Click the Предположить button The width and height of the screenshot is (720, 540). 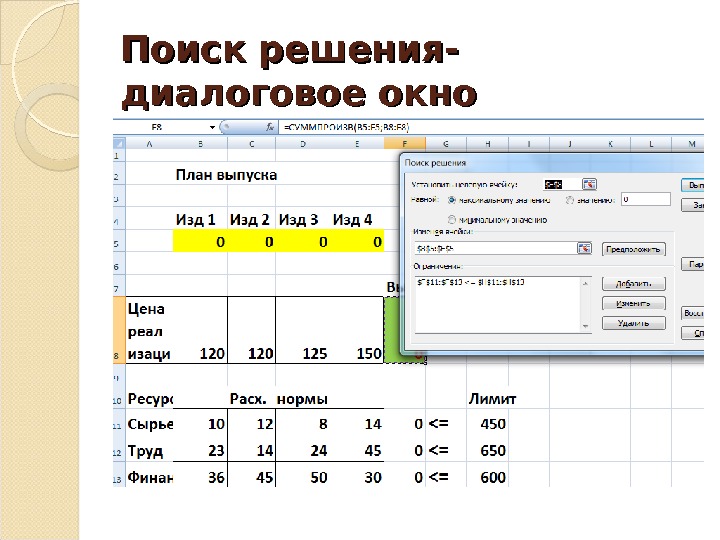point(633,249)
